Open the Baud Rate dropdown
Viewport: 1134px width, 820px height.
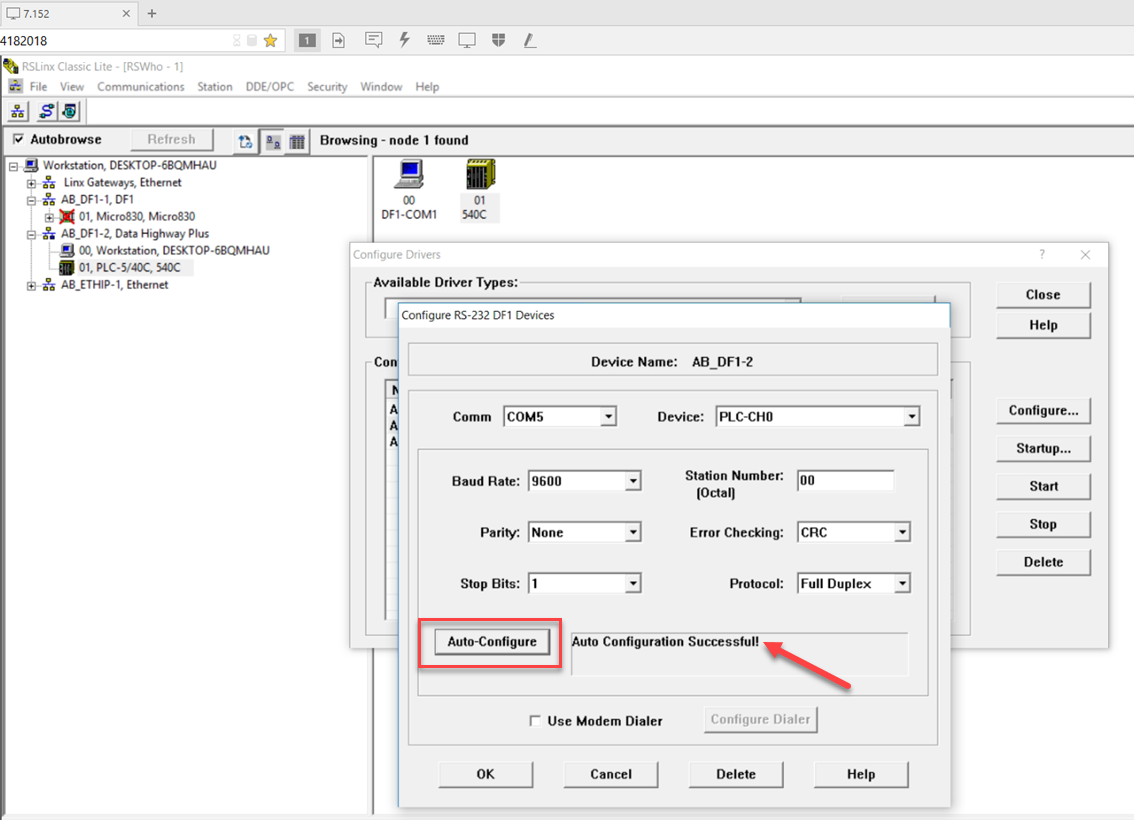[x=633, y=481]
